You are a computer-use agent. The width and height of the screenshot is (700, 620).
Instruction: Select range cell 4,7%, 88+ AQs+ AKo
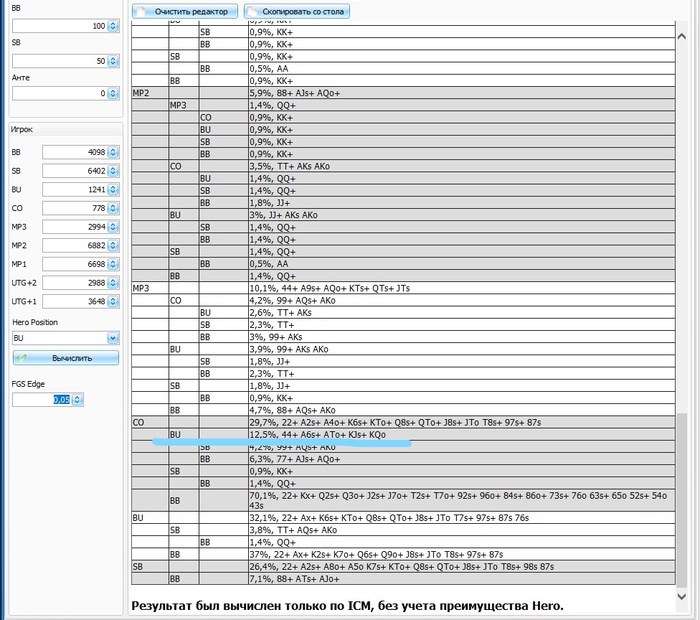tap(462, 410)
